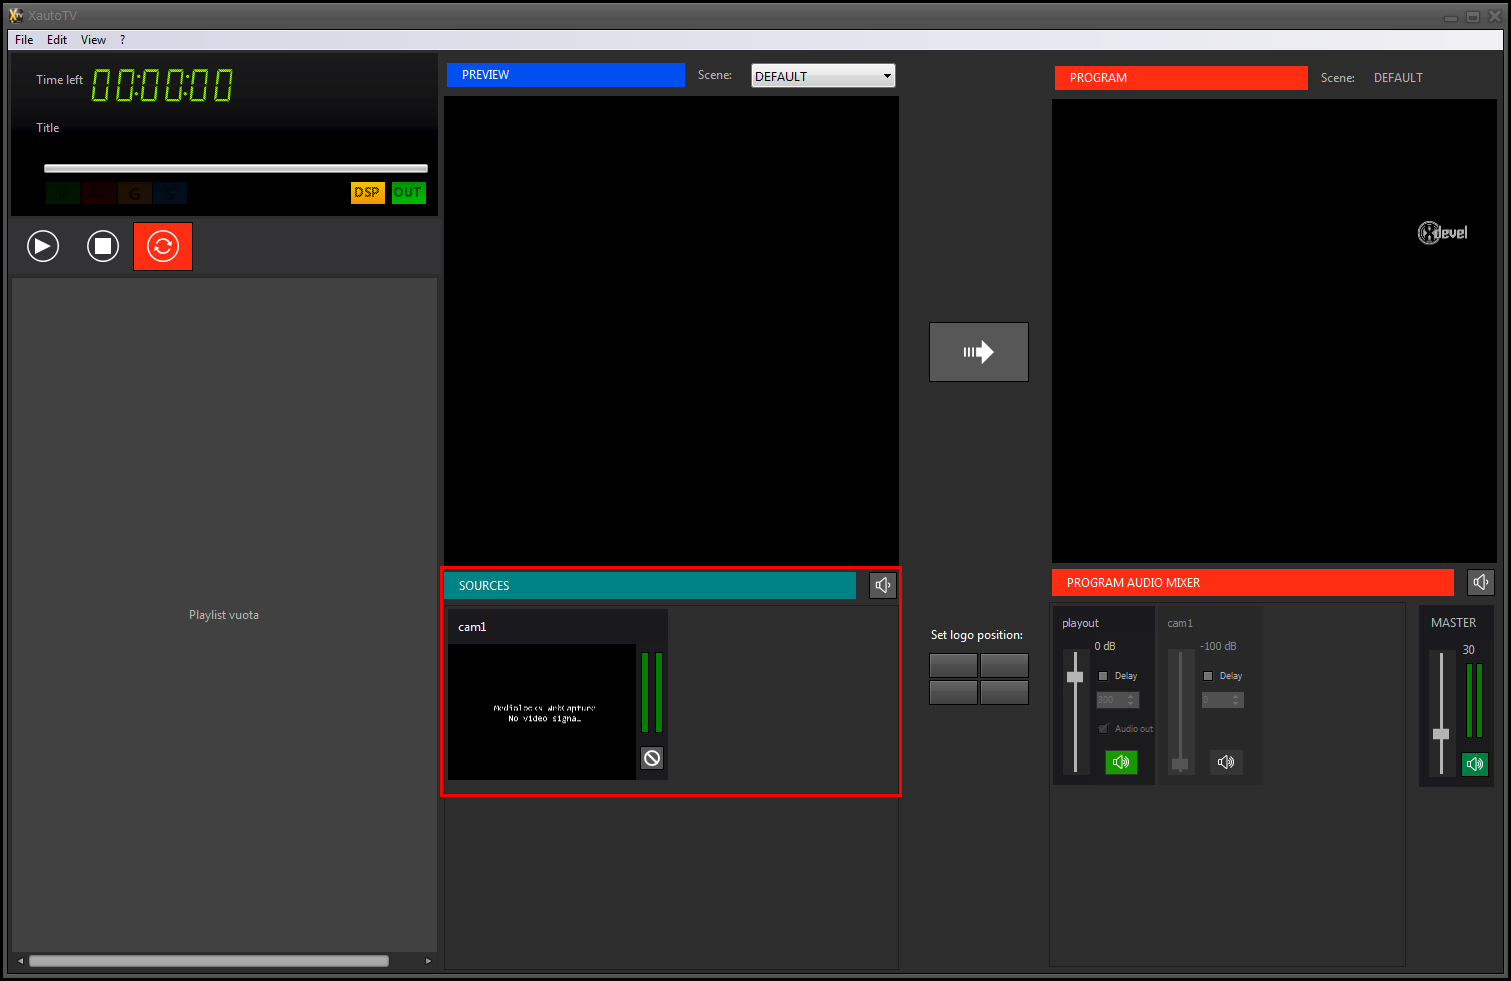The height and width of the screenshot is (981, 1511).
Task: Toggle the Audio out checkbox
Action: click(1103, 728)
